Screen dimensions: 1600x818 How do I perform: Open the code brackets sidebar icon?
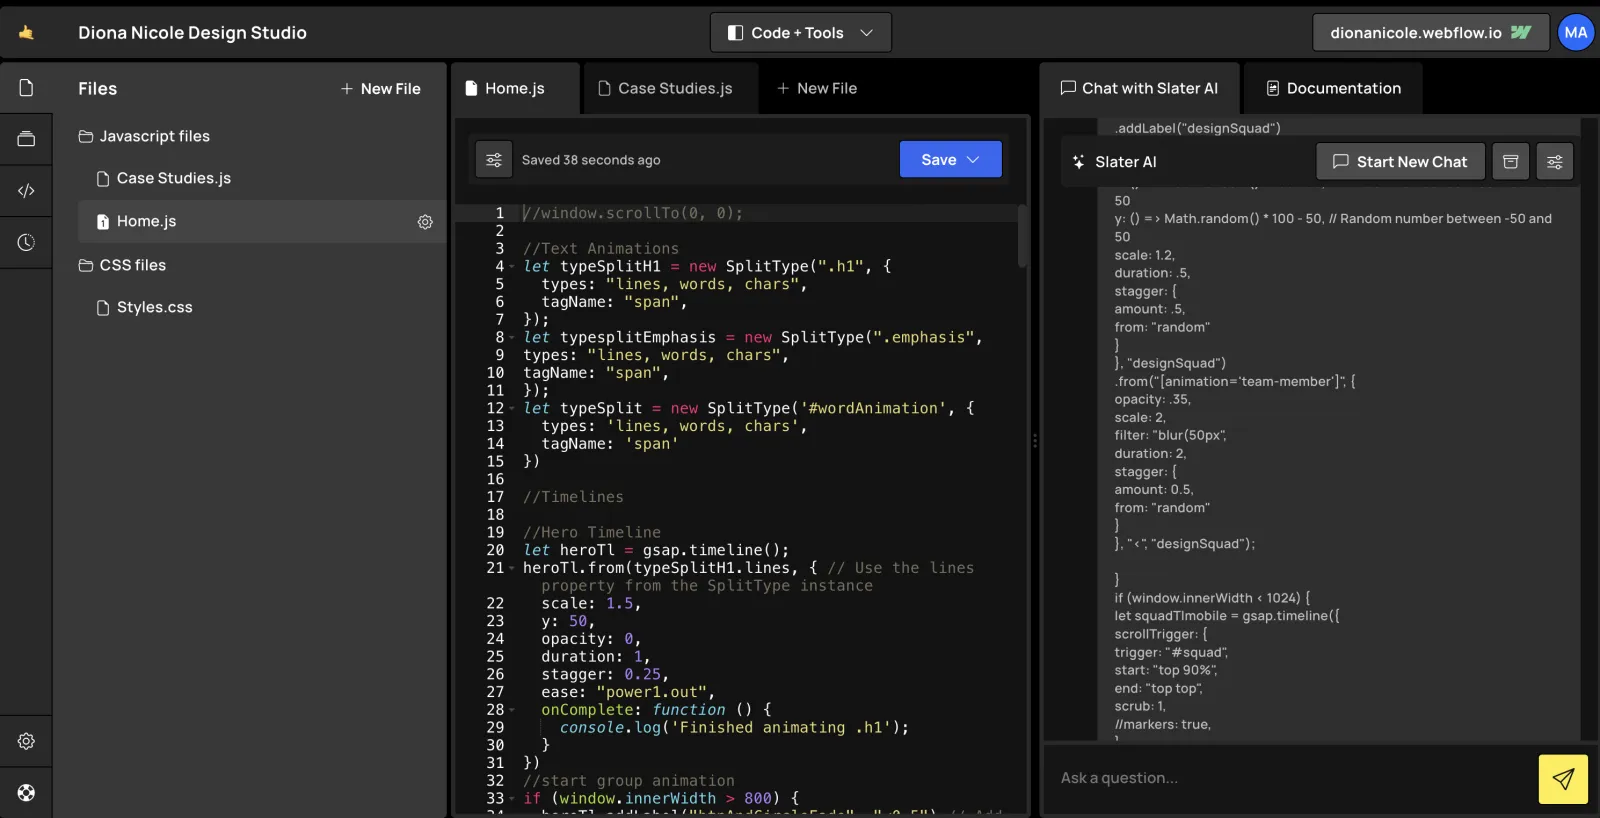[26, 190]
